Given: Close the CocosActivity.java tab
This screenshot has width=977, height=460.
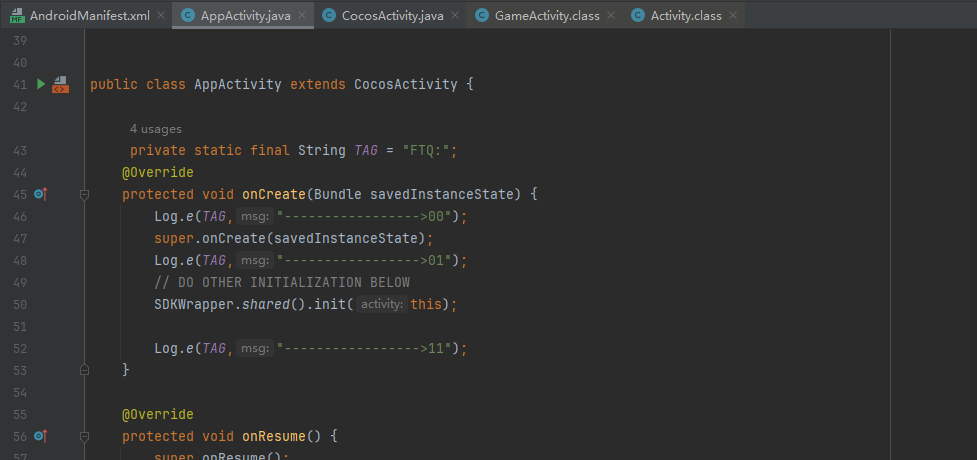Looking at the screenshot, I should pyautogui.click(x=455, y=16).
